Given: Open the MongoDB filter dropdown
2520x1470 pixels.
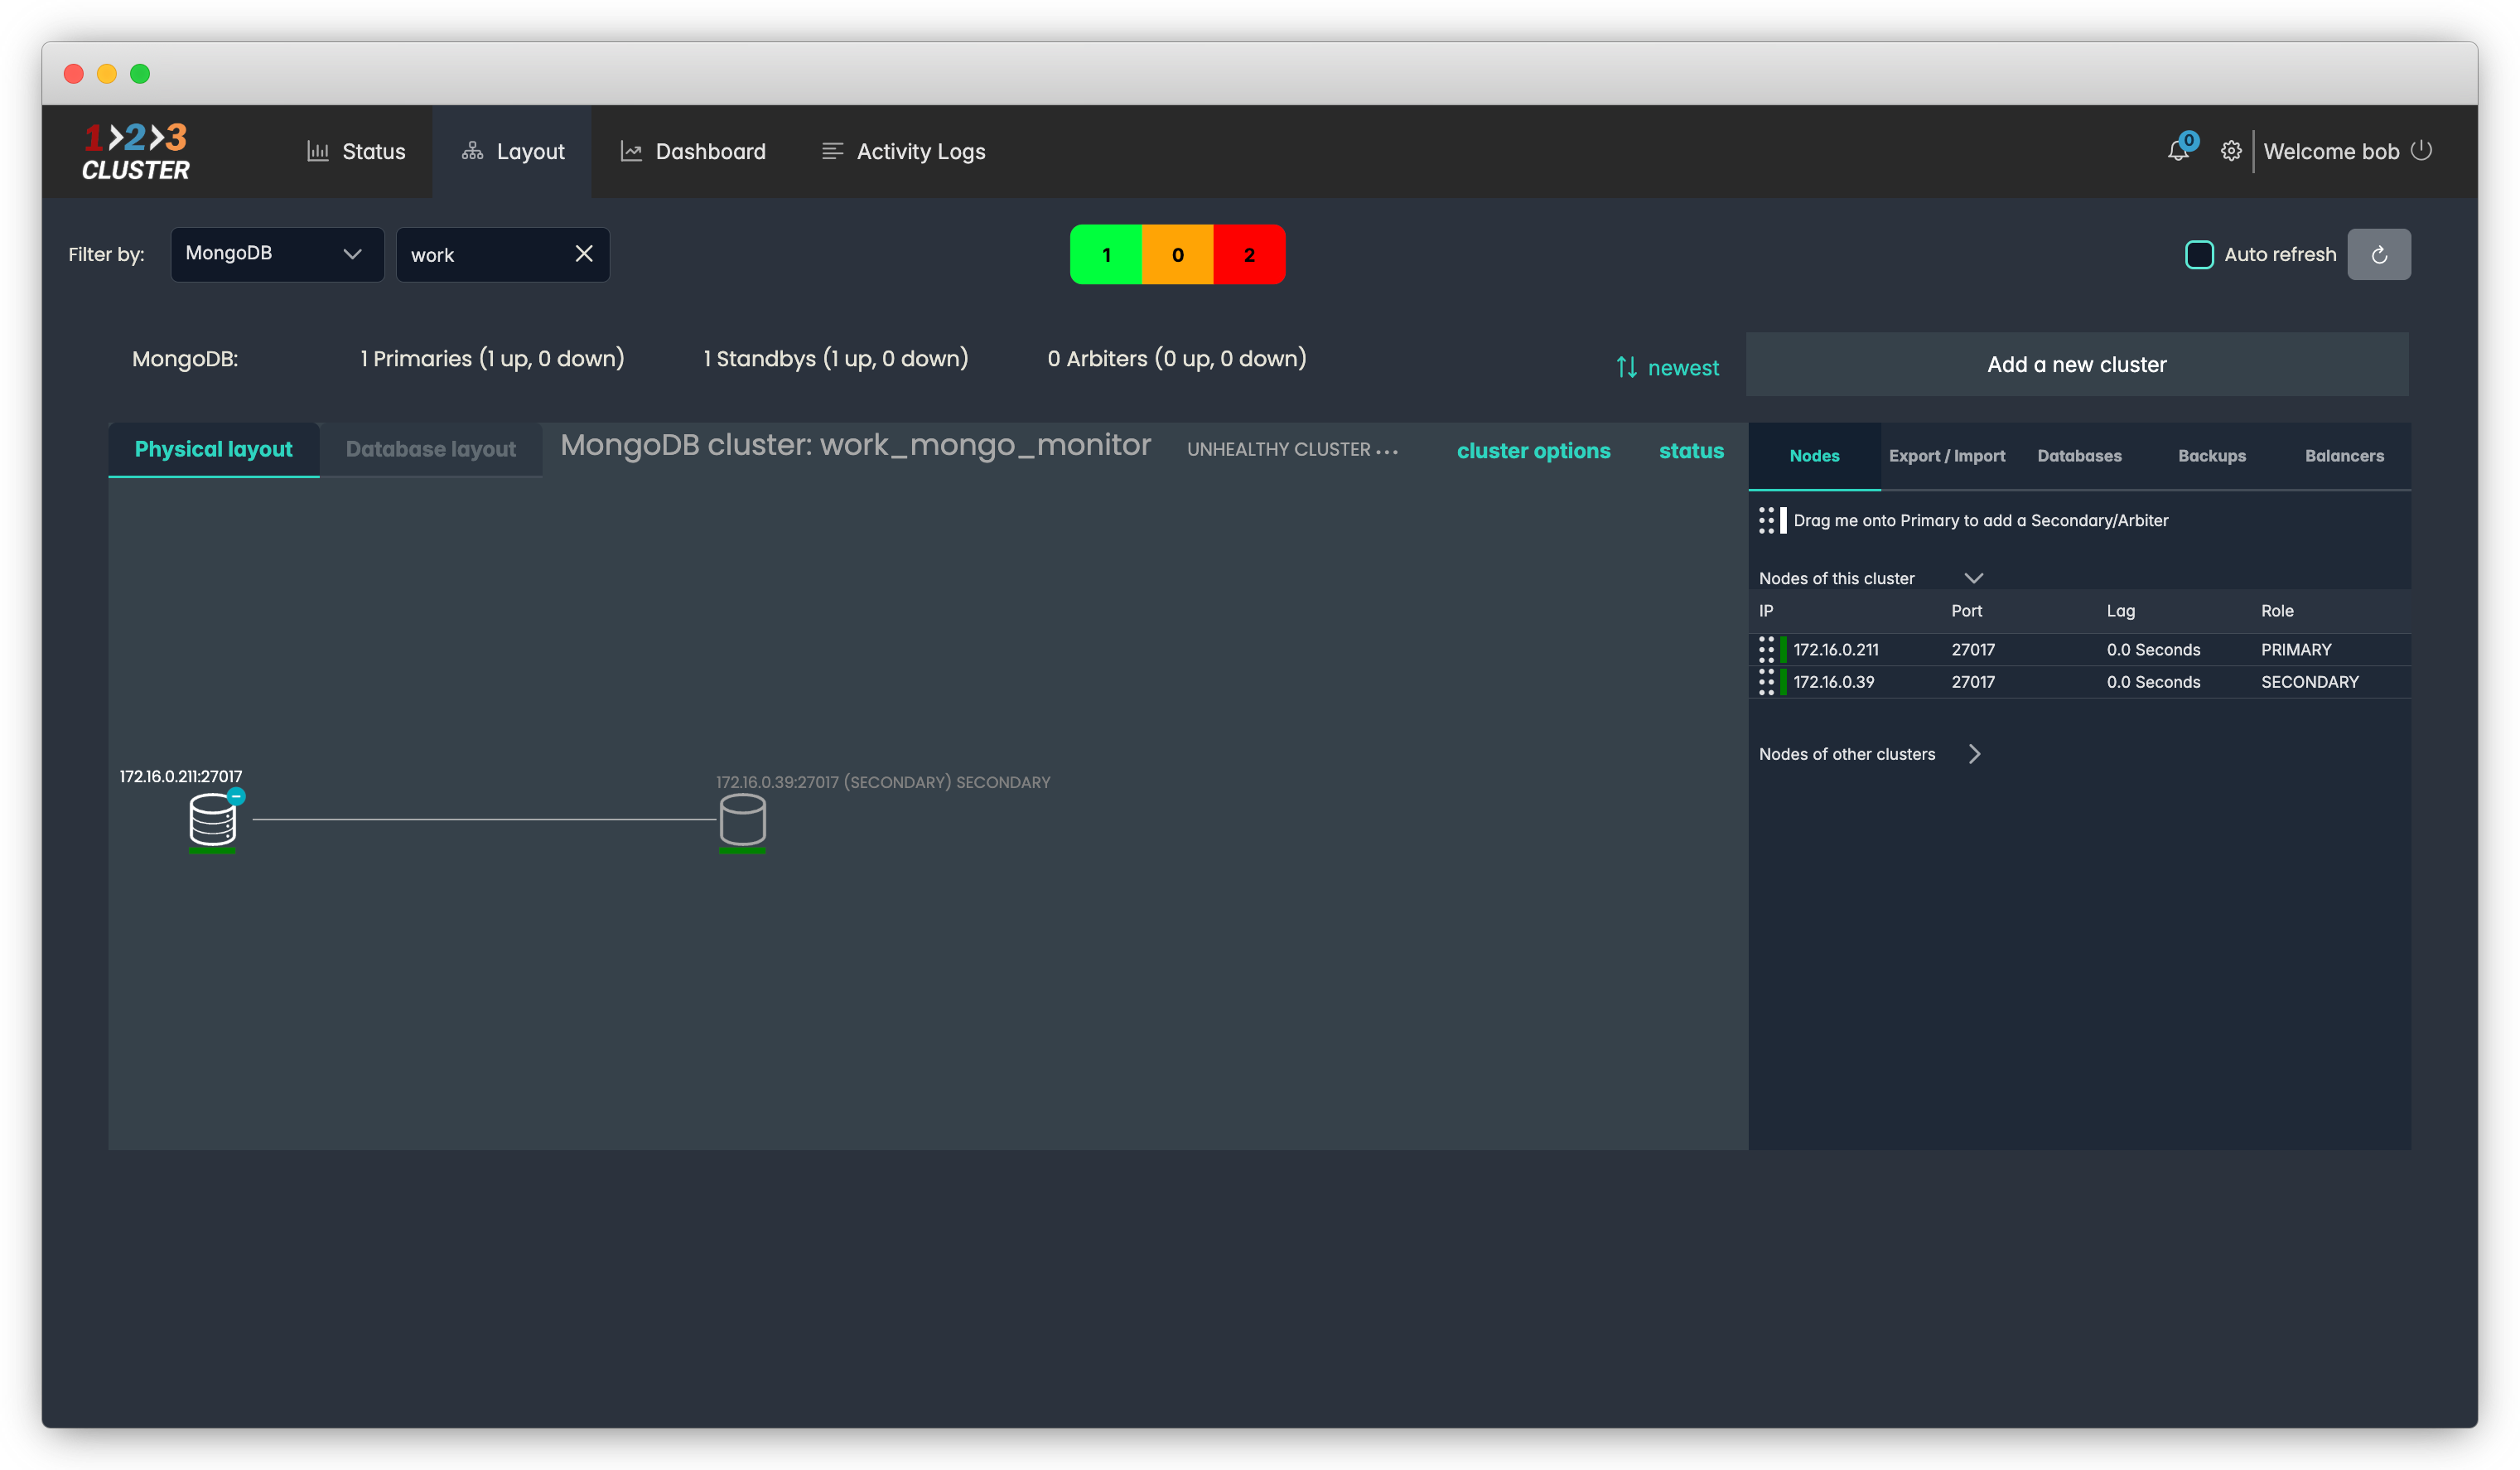Looking at the screenshot, I should 277,254.
